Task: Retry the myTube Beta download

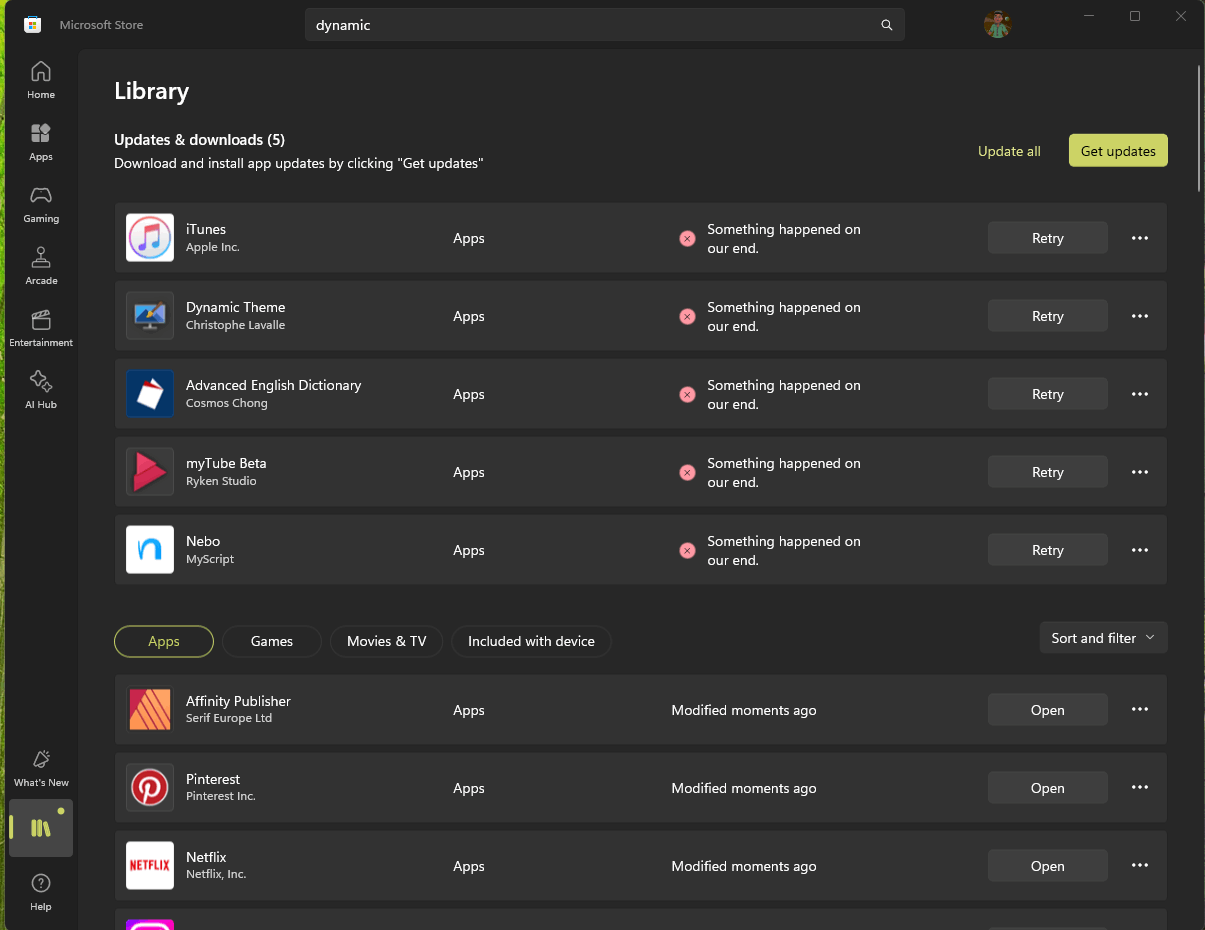Action: point(1048,472)
